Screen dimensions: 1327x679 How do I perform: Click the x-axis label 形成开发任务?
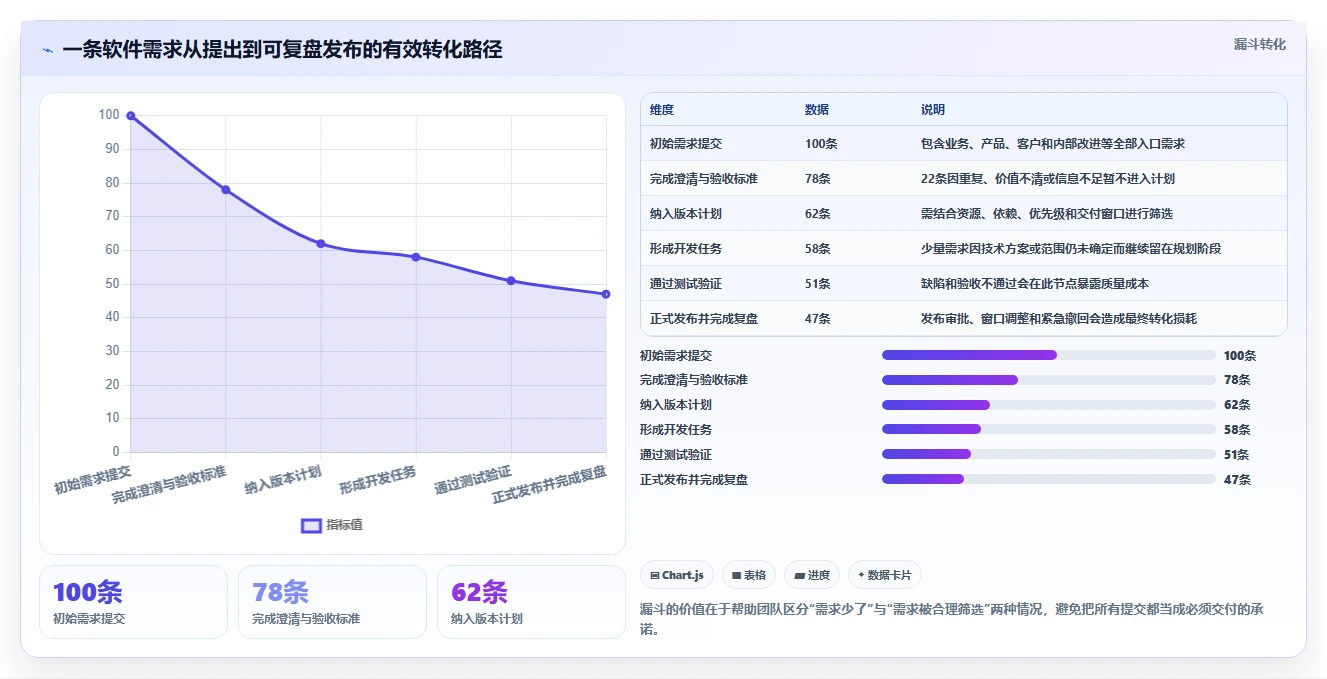click(378, 480)
